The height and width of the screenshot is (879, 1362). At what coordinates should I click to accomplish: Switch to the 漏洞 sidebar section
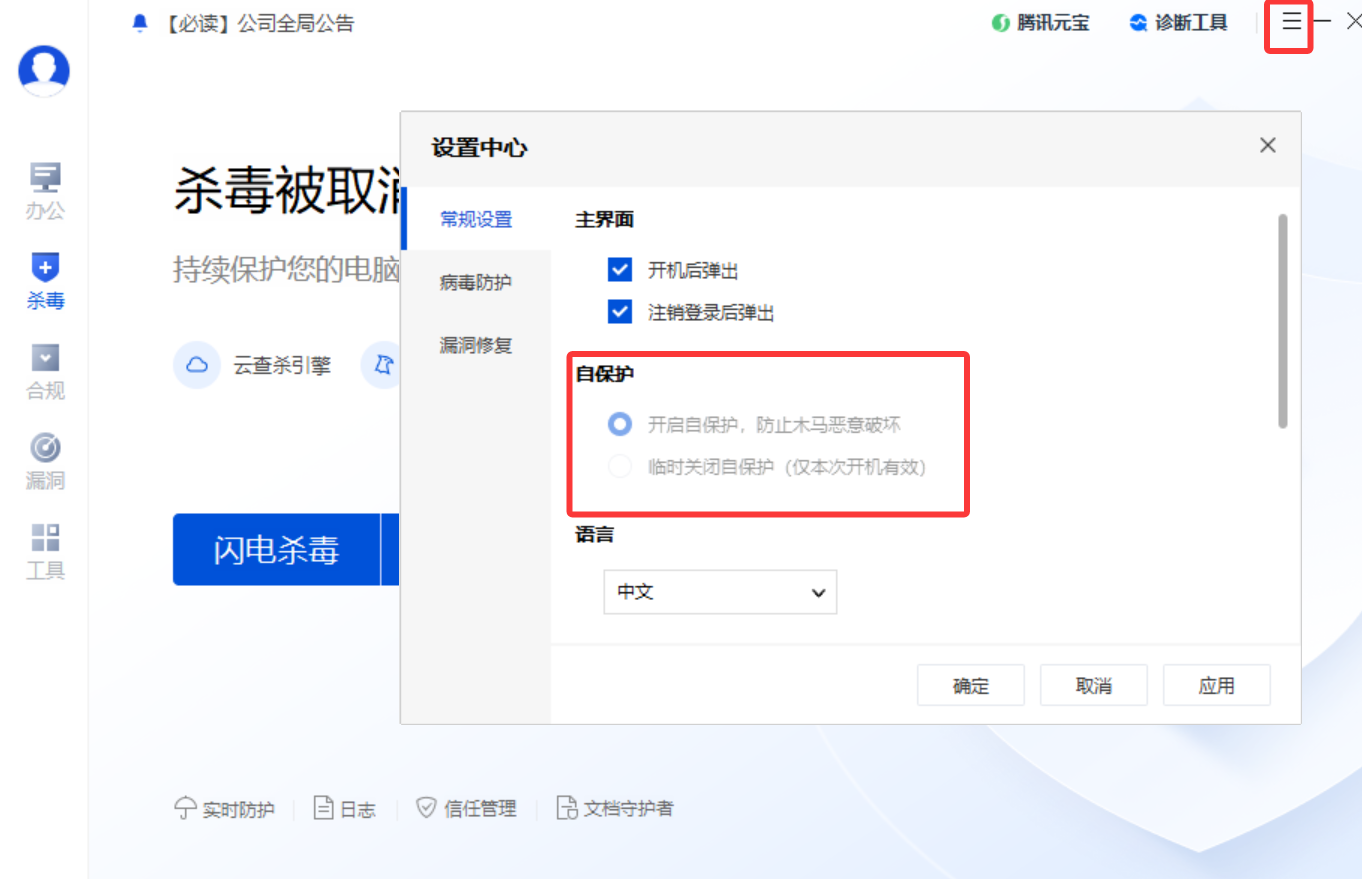tap(45, 461)
